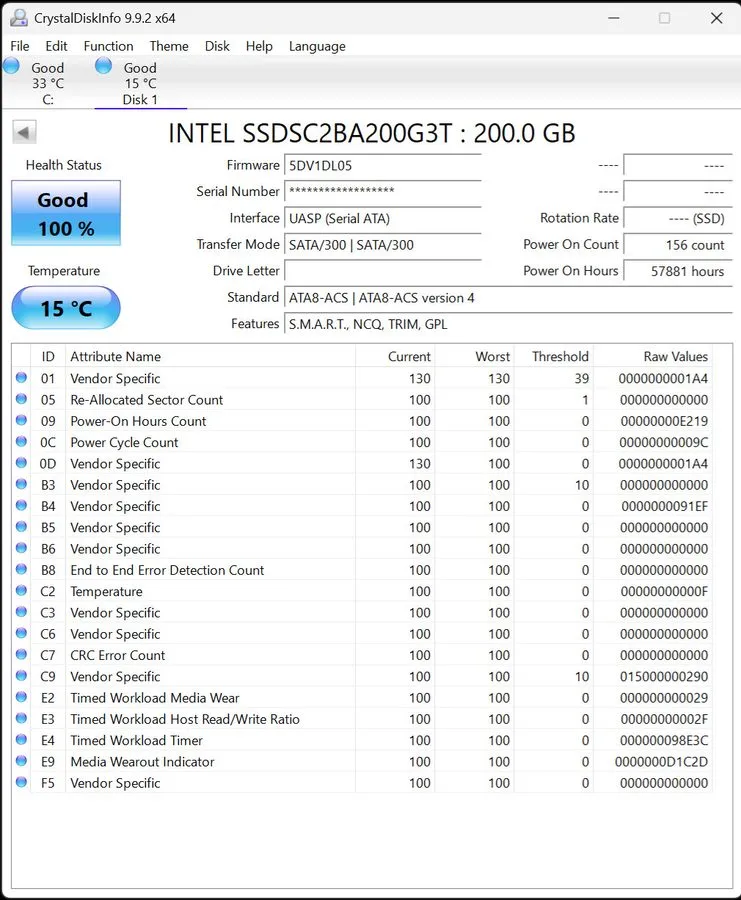Click status orb for Timed Workload Media Wear
The height and width of the screenshot is (900, 741).
point(21,697)
